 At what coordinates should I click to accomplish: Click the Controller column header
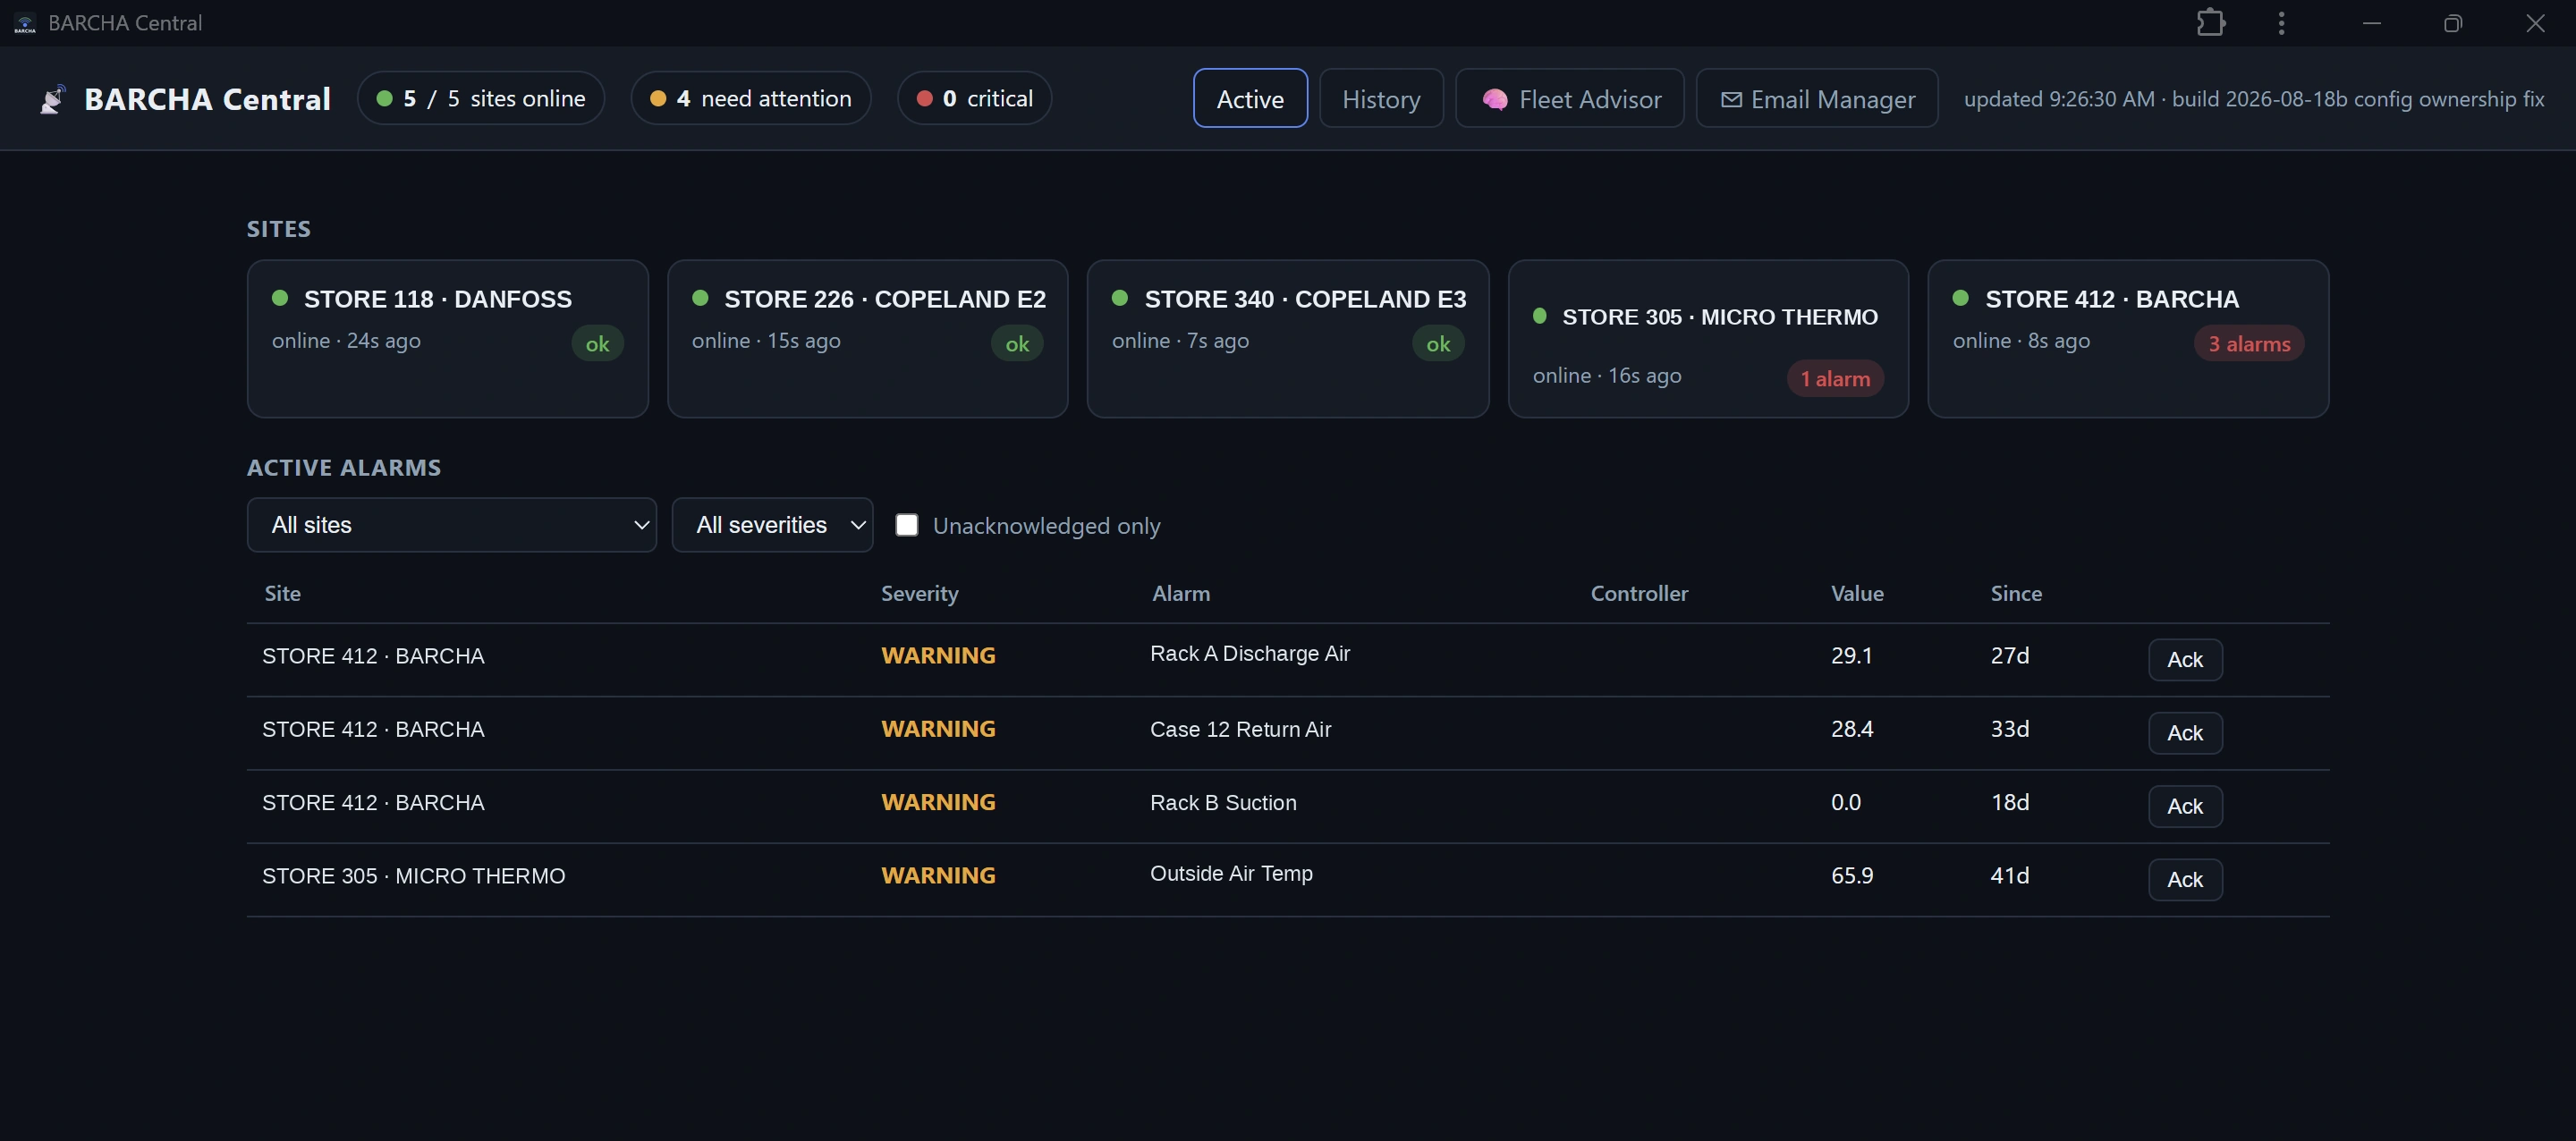click(x=1639, y=593)
